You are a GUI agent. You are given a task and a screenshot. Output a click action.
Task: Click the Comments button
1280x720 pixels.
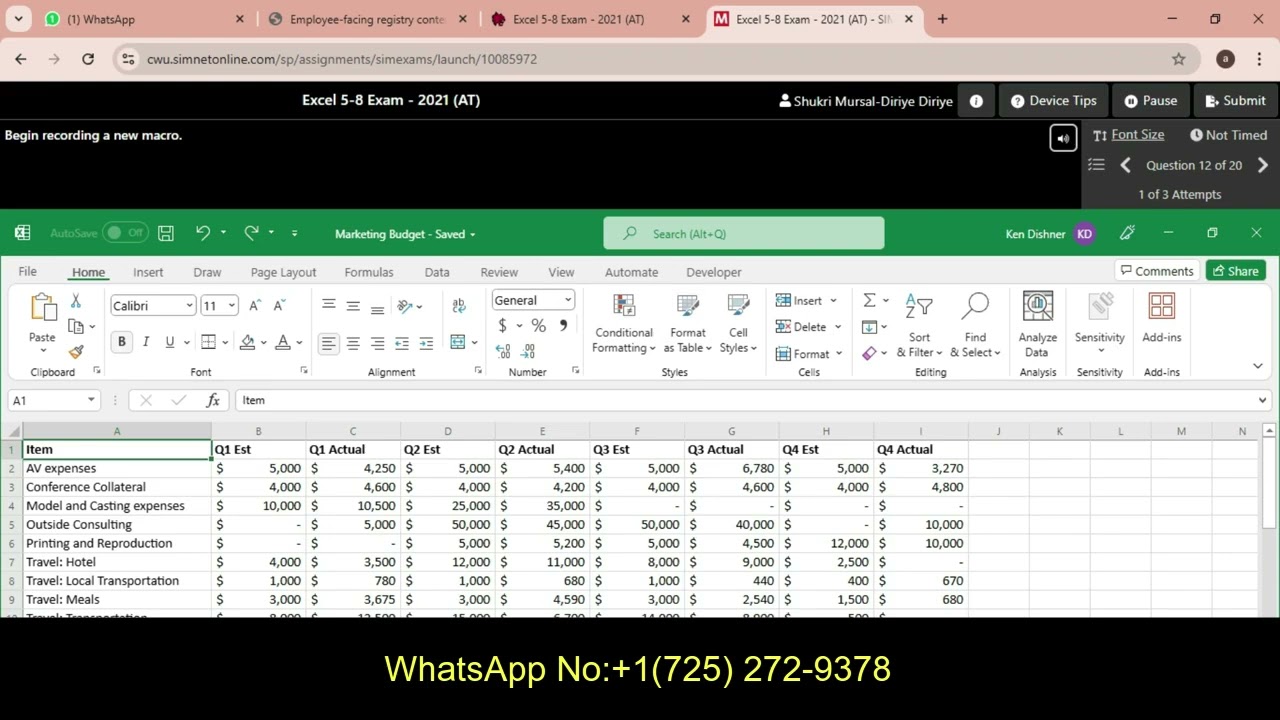click(x=1157, y=271)
